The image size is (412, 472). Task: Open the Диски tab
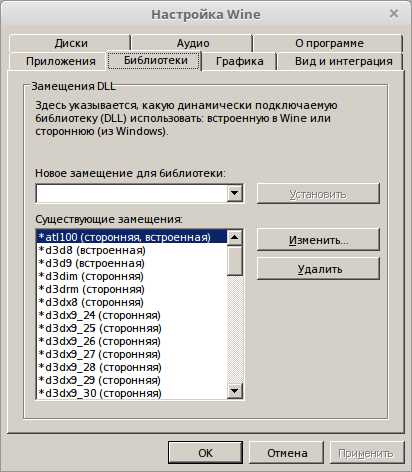click(x=70, y=43)
